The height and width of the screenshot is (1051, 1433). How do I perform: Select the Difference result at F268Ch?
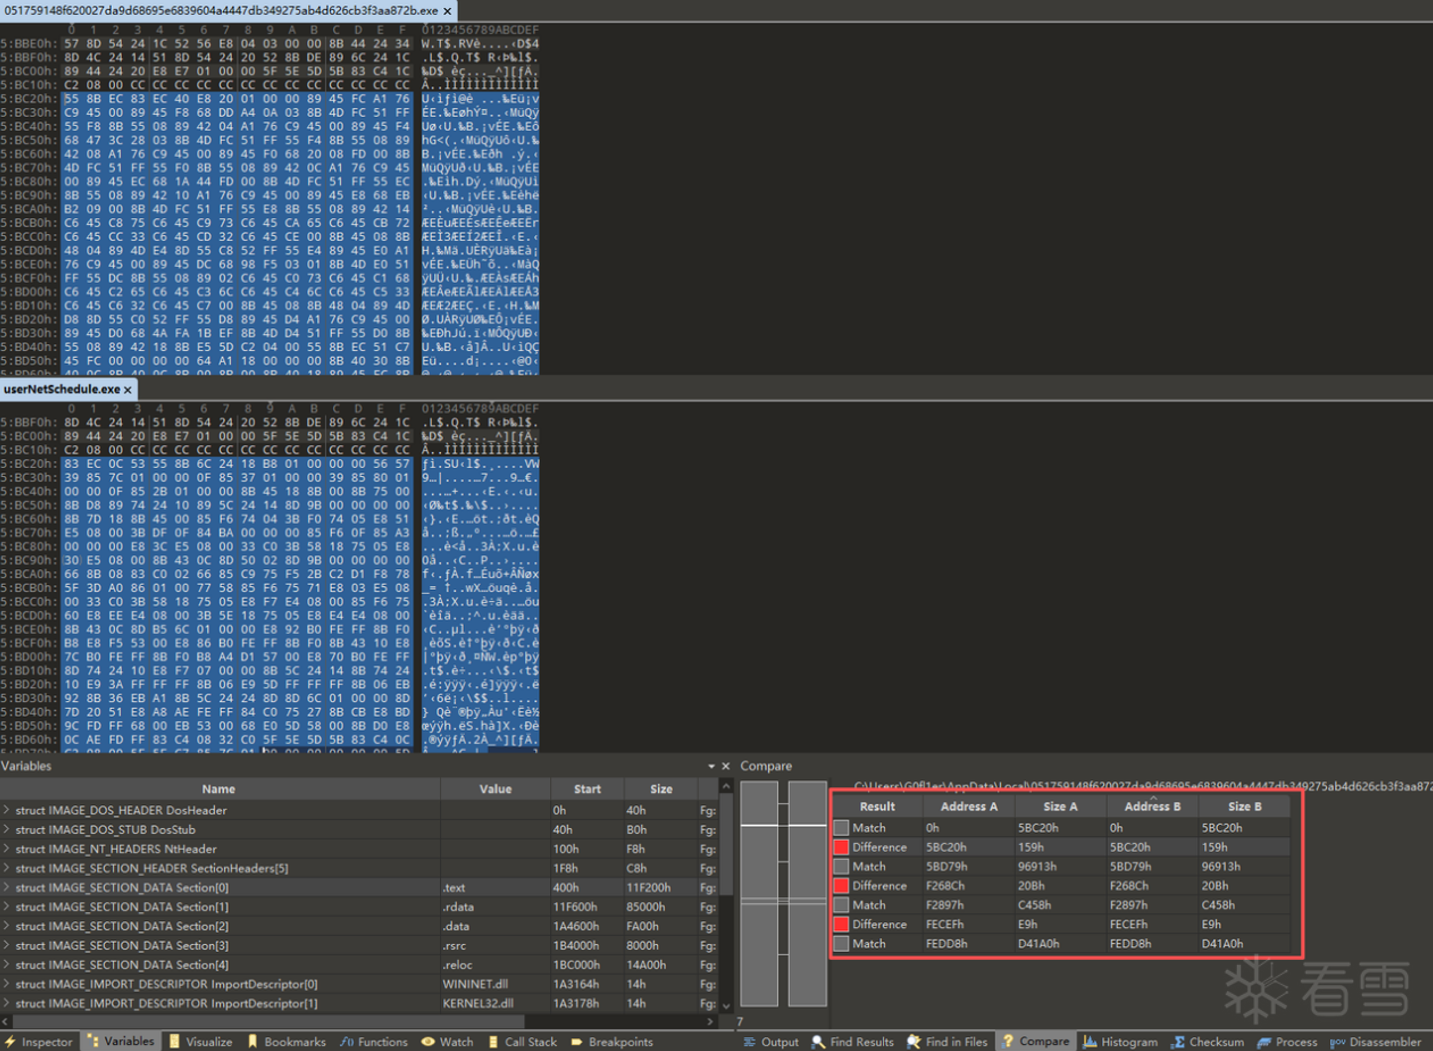click(x=1061, y=886)
